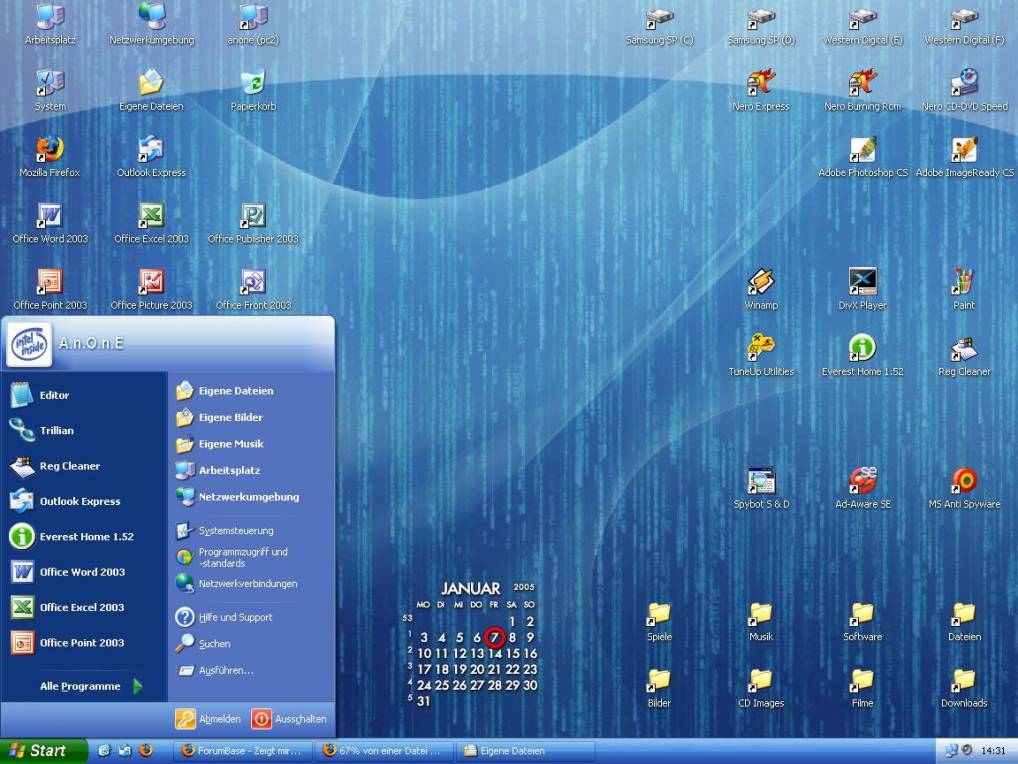Click the Outlook Express quick launch icon

125,750
